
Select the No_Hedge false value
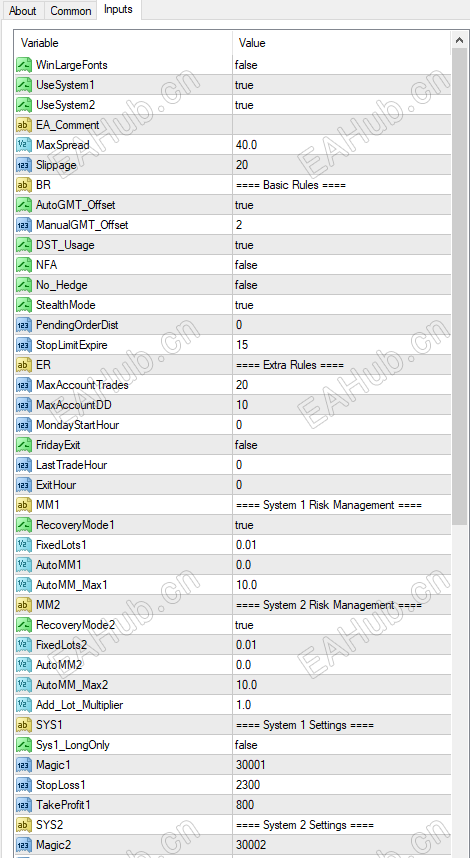[x=246, y=285]
